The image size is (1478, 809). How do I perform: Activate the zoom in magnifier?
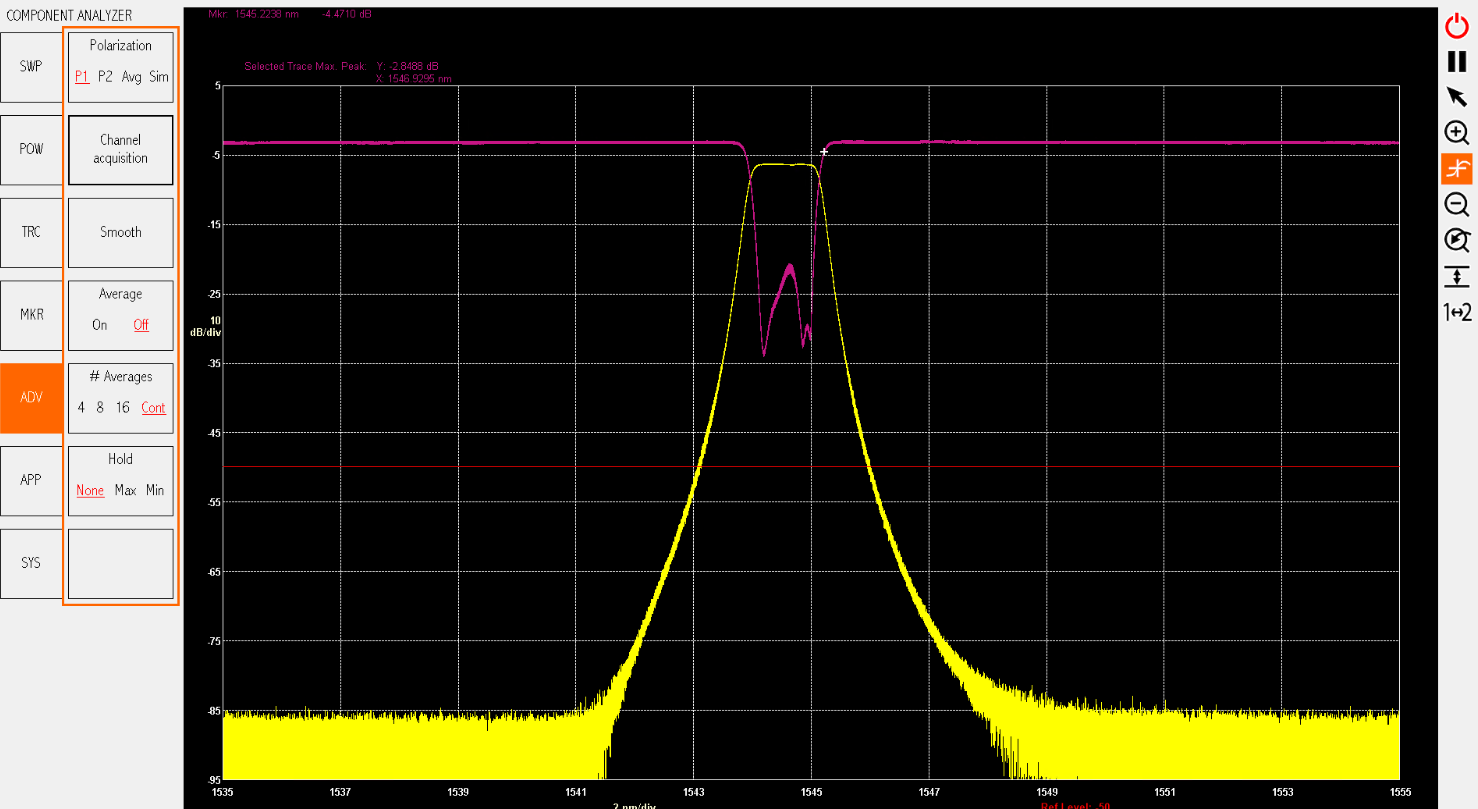click(x=1457, y=133)
